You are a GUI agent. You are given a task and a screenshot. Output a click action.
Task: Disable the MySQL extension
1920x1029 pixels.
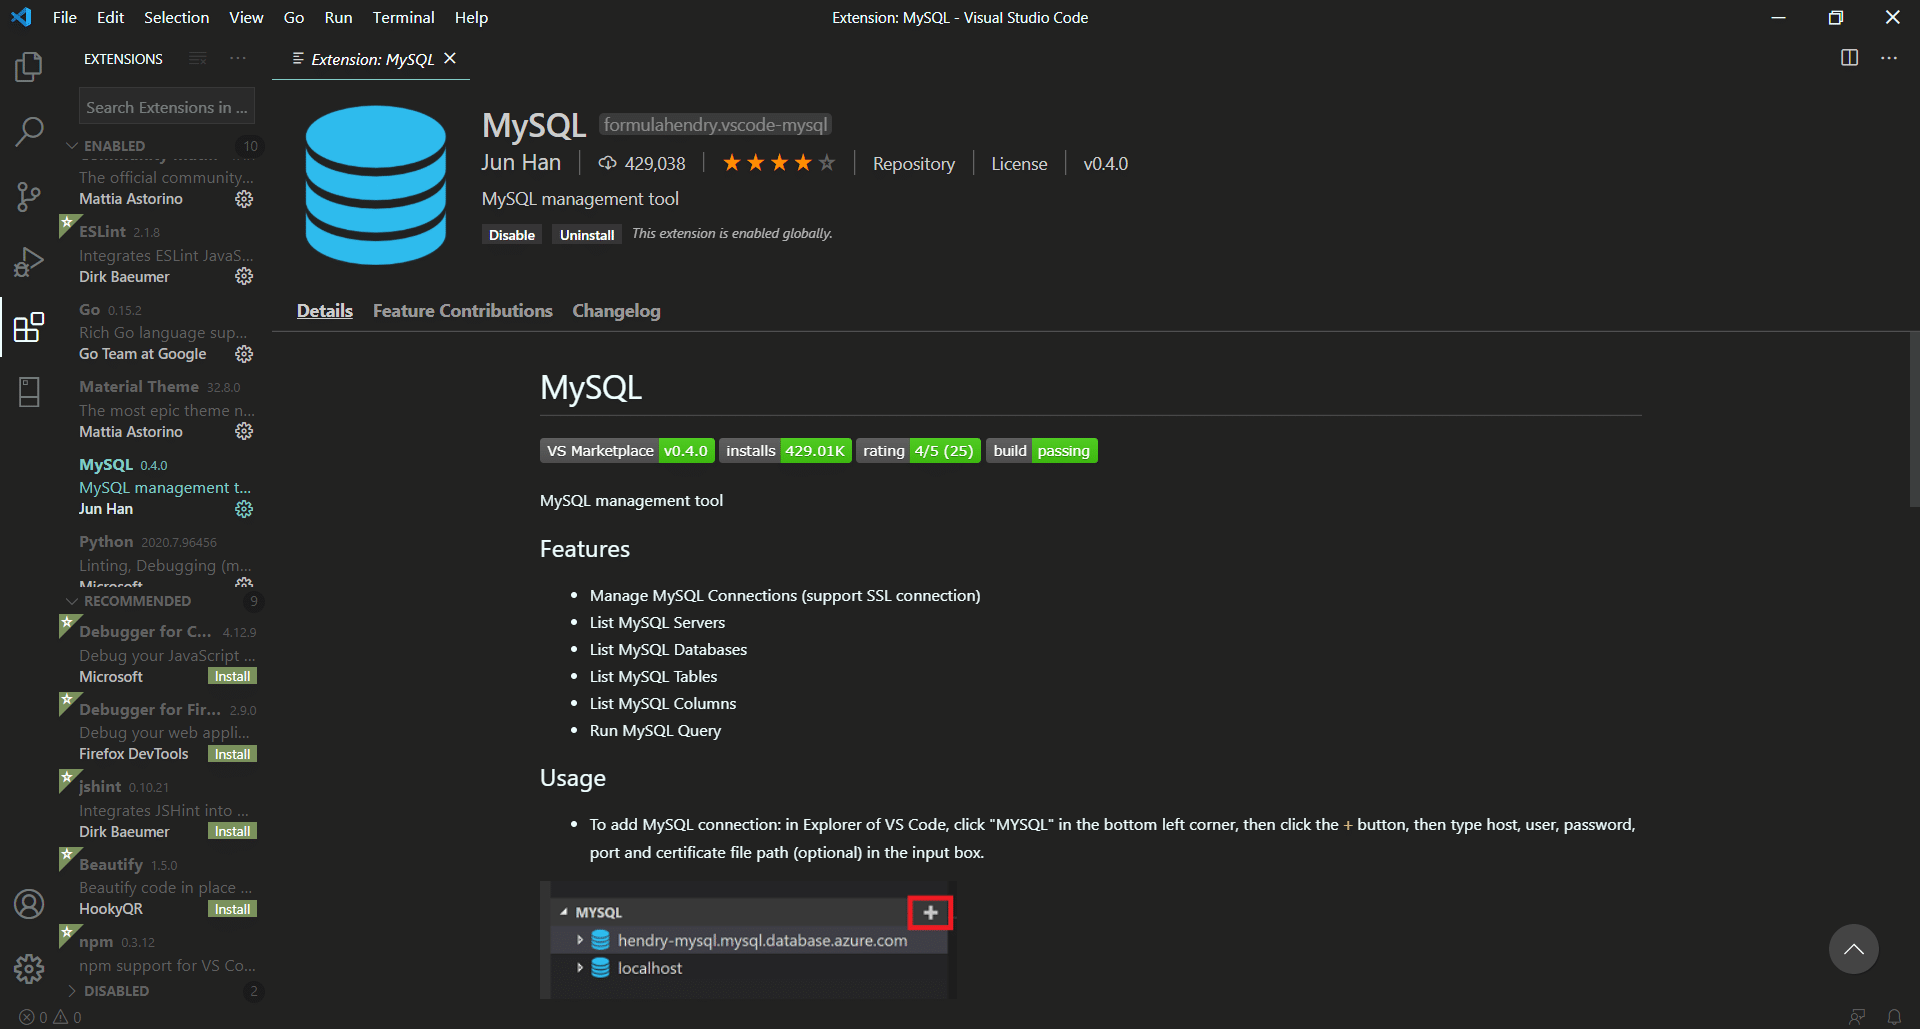pyautogui.click(x=512, y=235)
